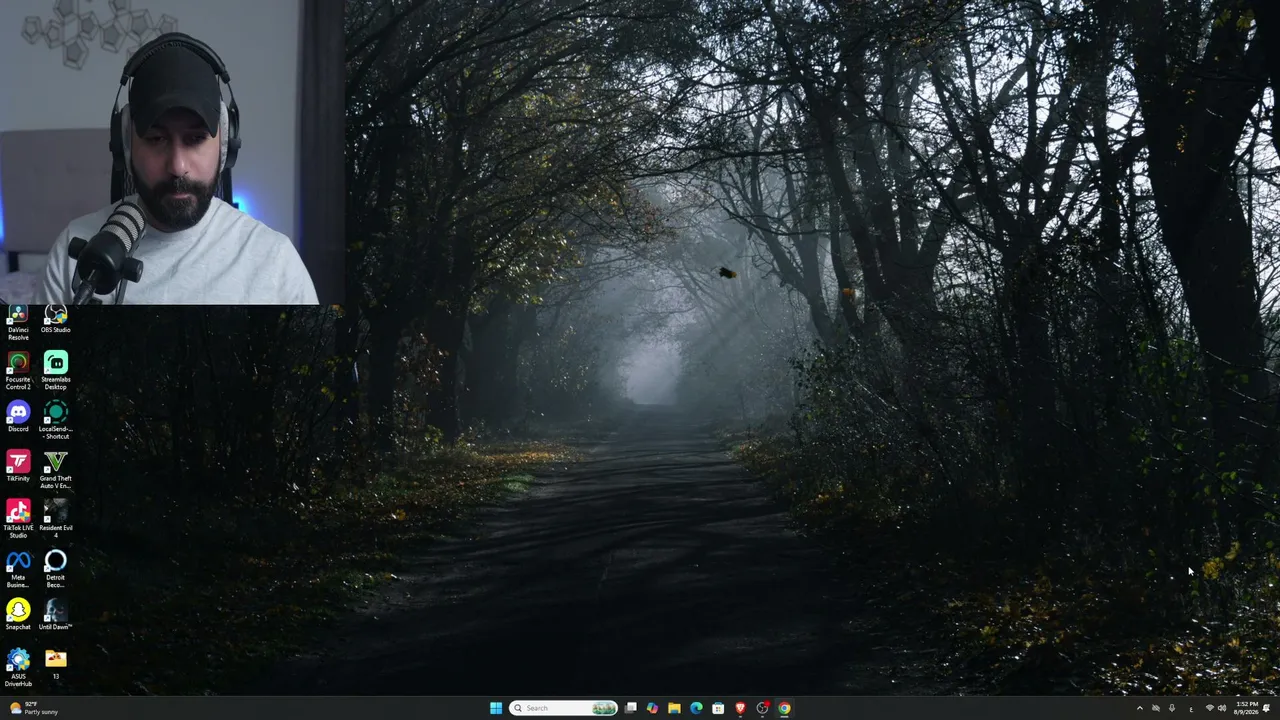Show hidden system tray icons
The image size is (1280, 720).
tap(1139, 708)
